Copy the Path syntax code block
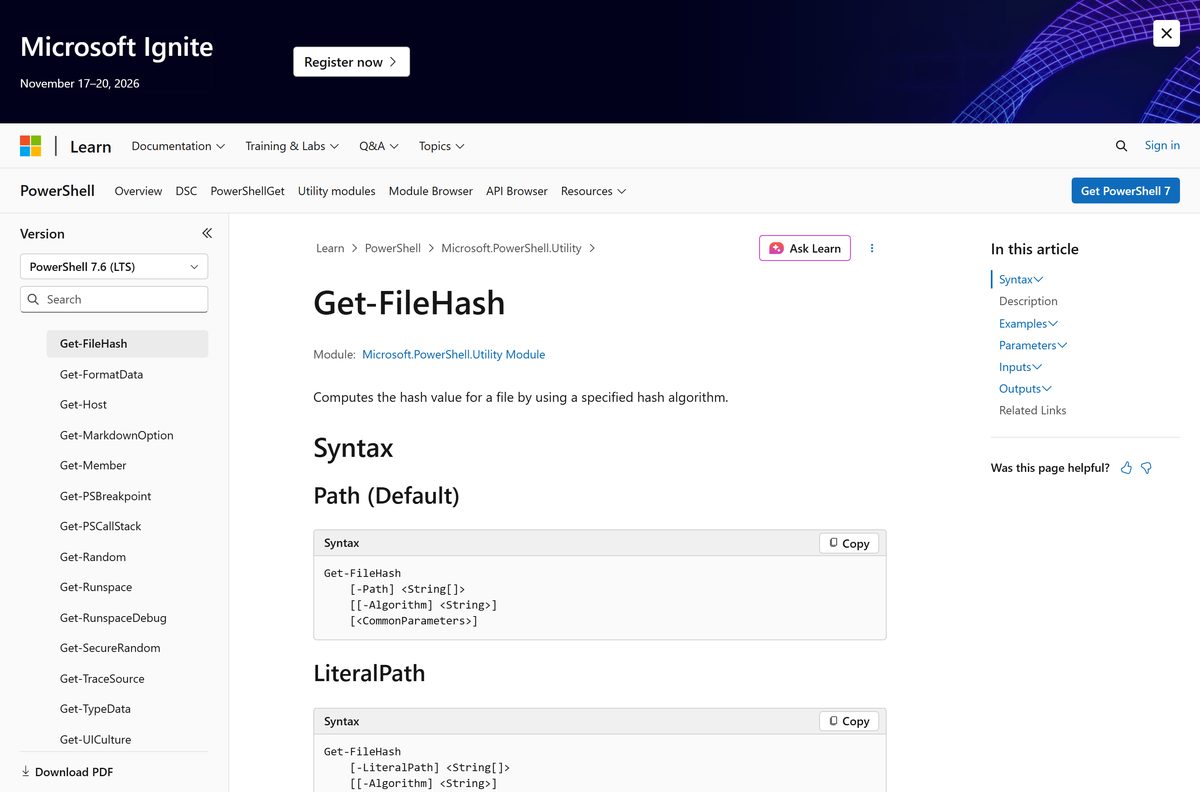 click(x=849, y=543)
